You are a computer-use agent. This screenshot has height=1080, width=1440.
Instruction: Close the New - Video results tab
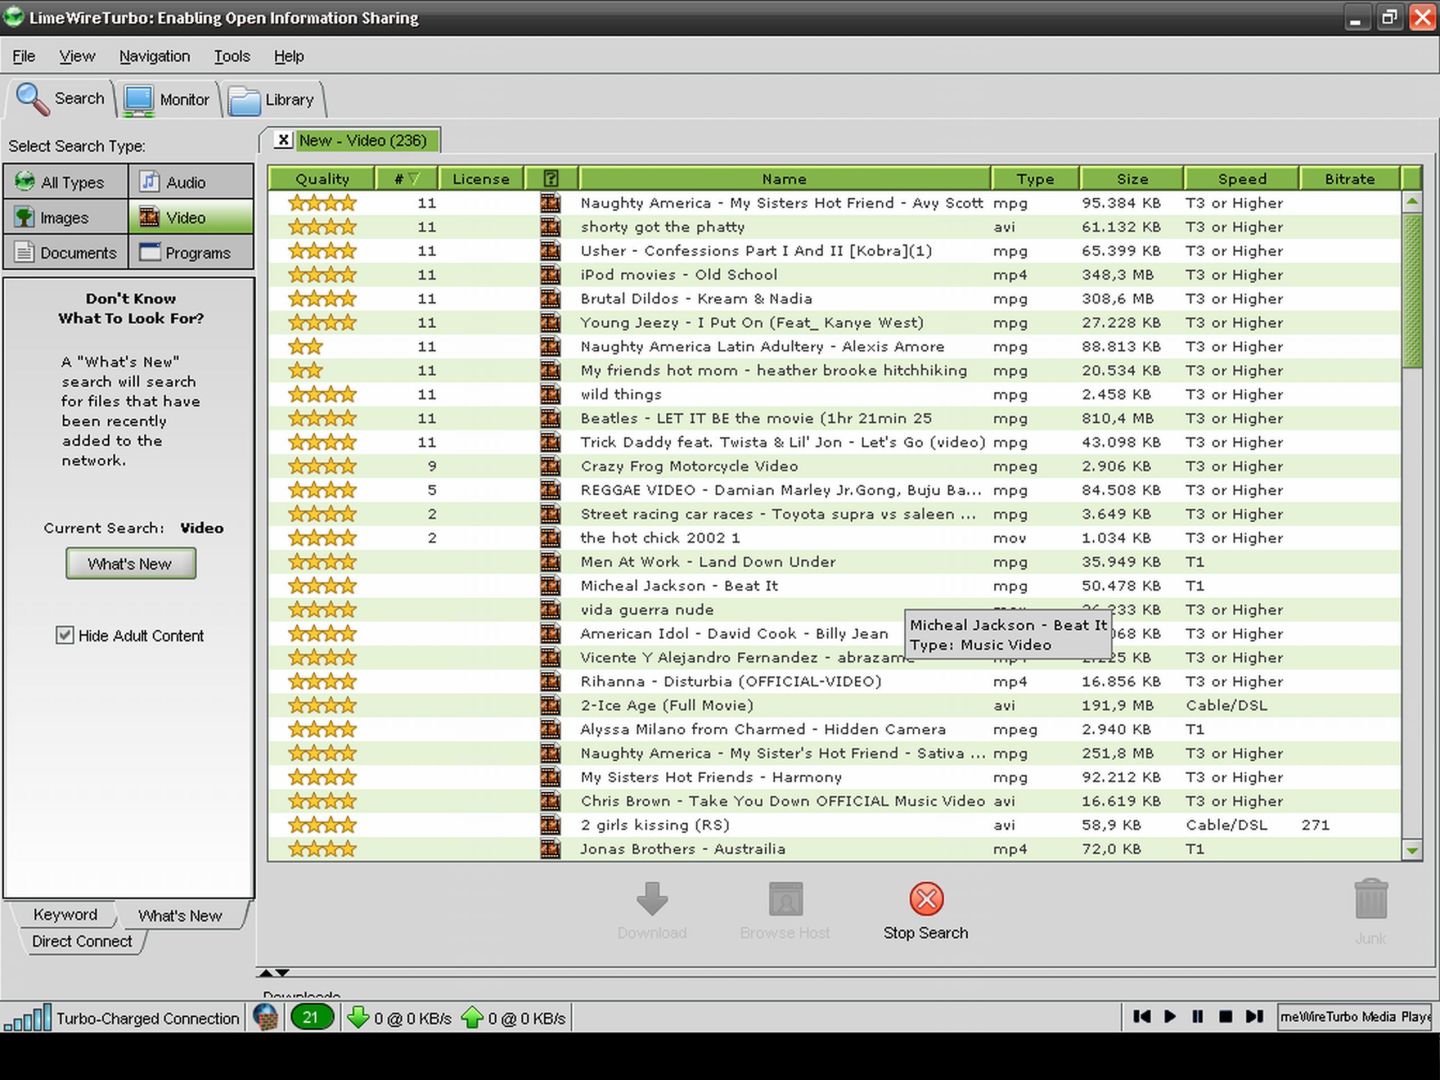click(284, 141)
